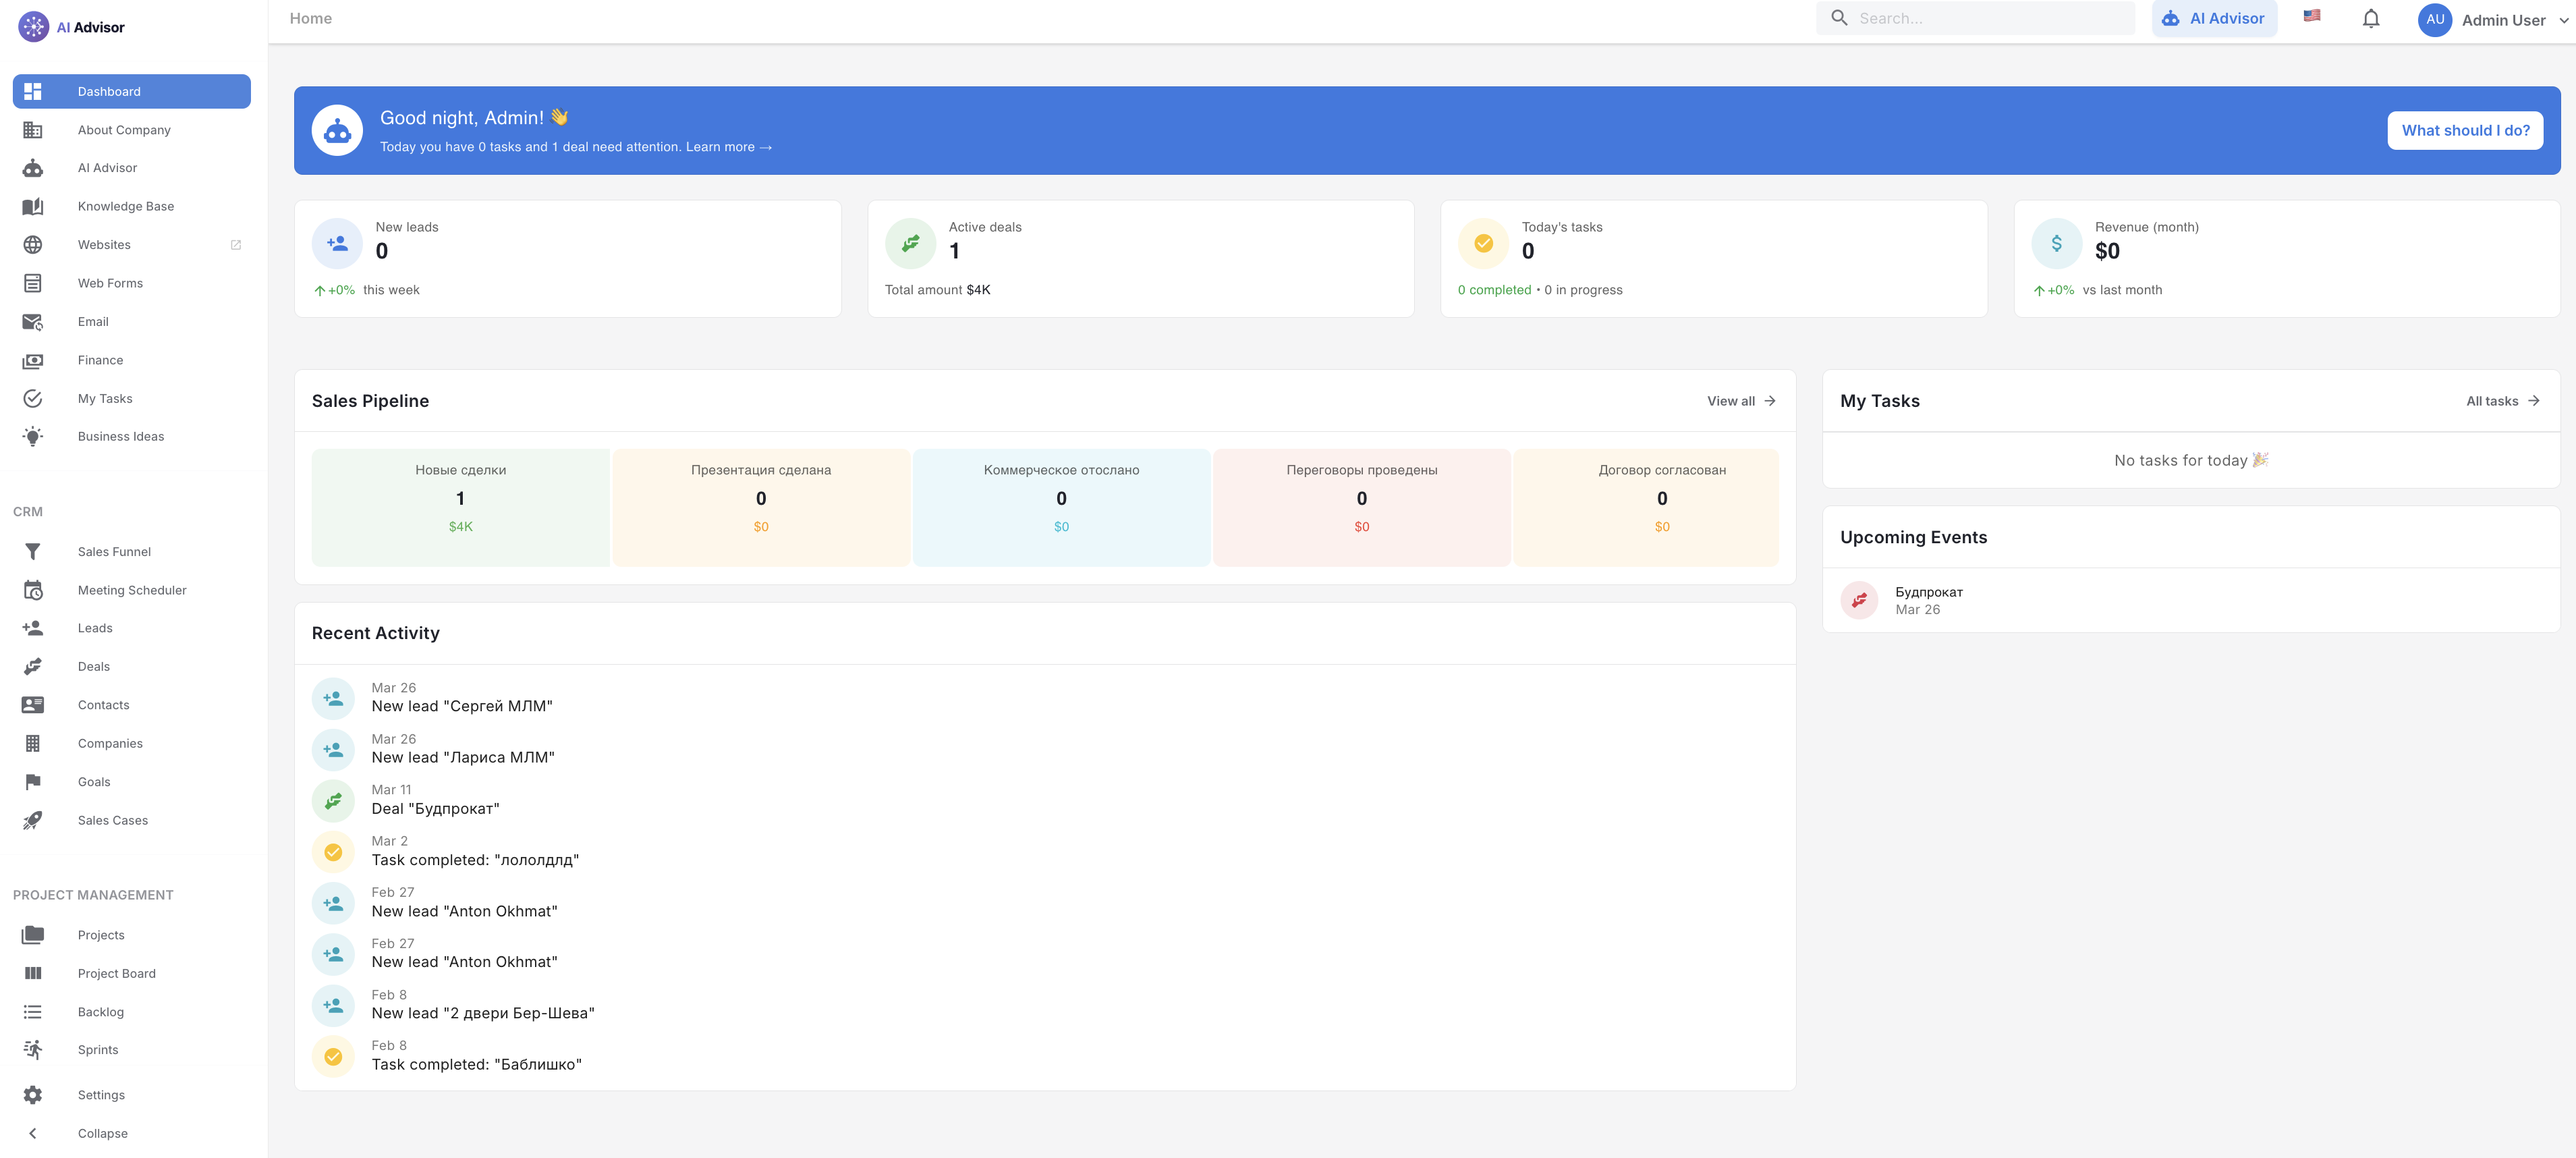Open the Today's tasks stat card
Screen dimensions: 2576x1158
(1714, 259)
